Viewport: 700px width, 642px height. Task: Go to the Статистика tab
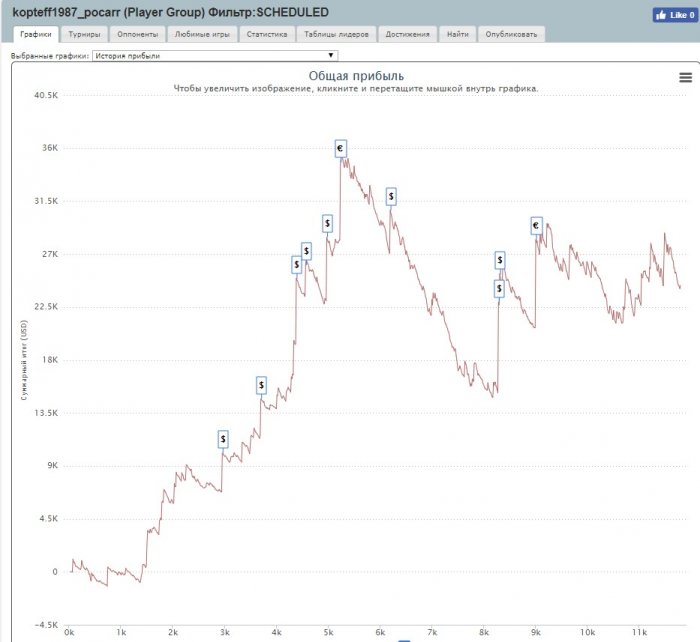click(x=267, y=34)
